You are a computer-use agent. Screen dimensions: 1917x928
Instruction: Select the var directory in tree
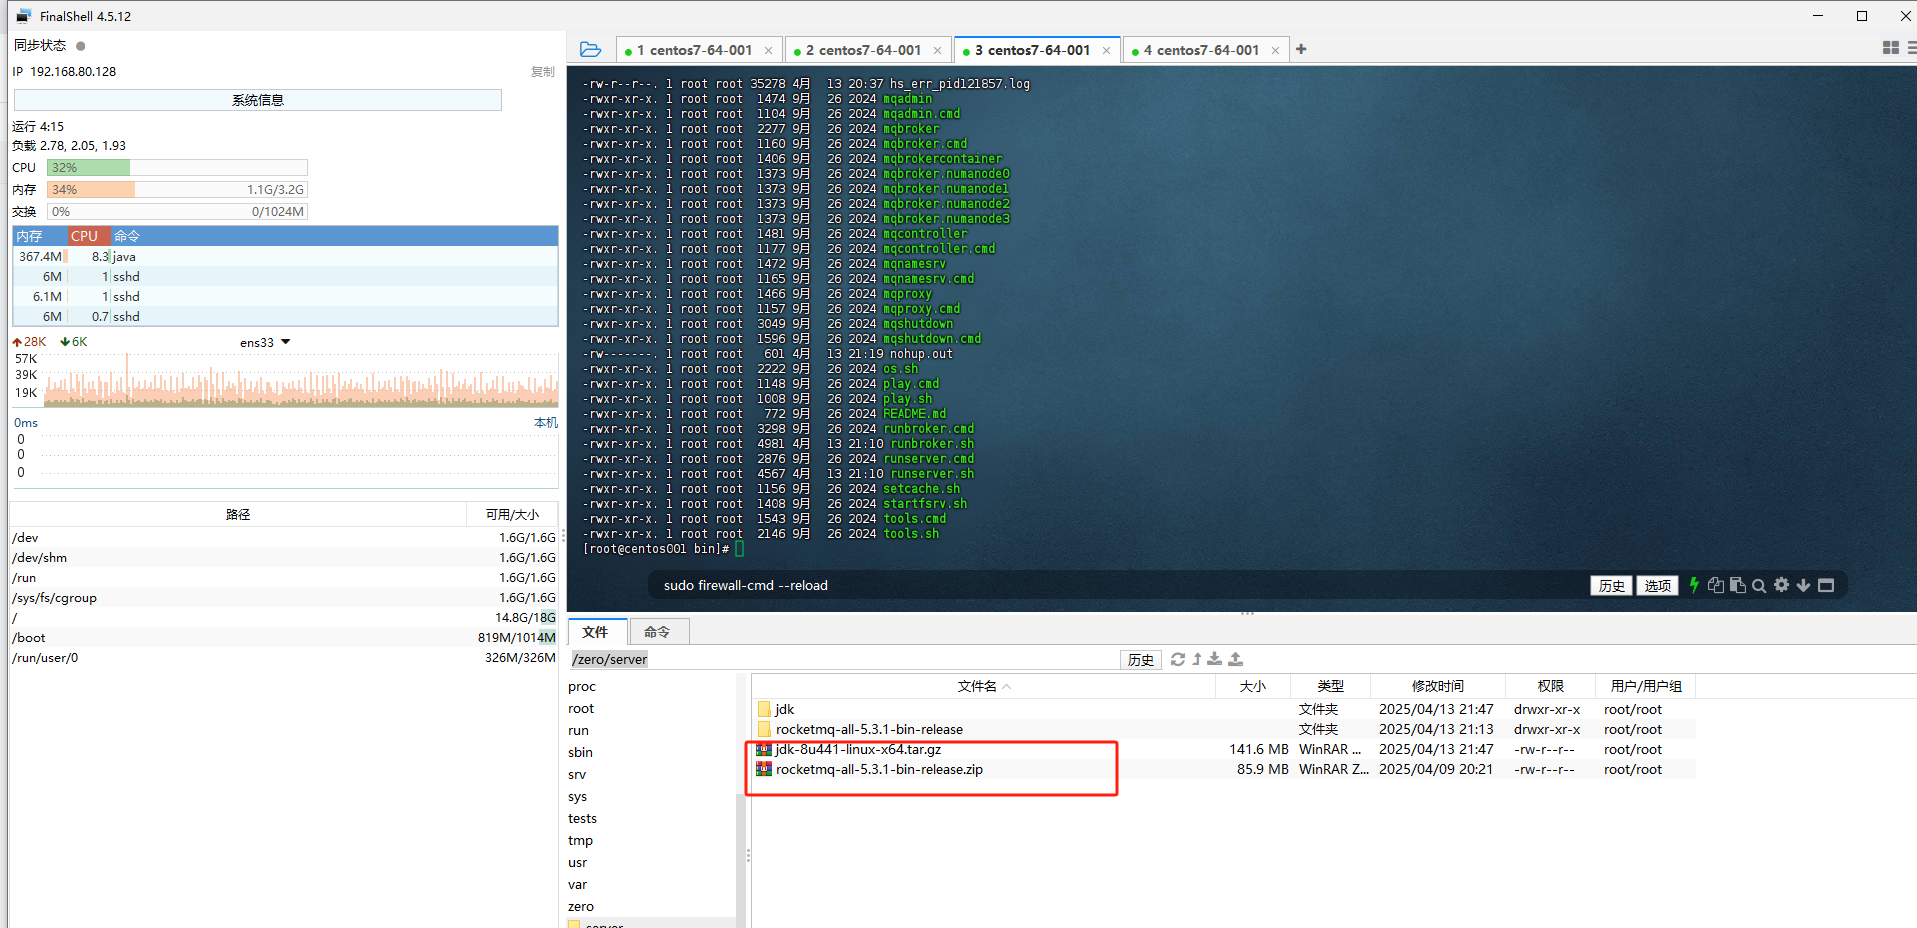(578, 885)
